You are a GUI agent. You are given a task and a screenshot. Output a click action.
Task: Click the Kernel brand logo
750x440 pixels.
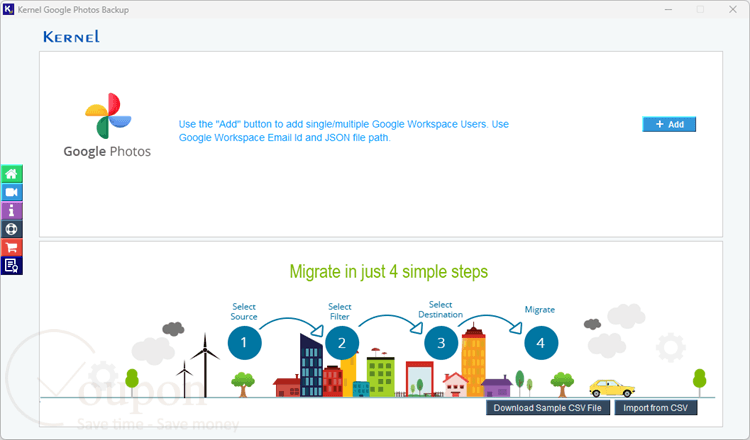(x=71, y=37)
